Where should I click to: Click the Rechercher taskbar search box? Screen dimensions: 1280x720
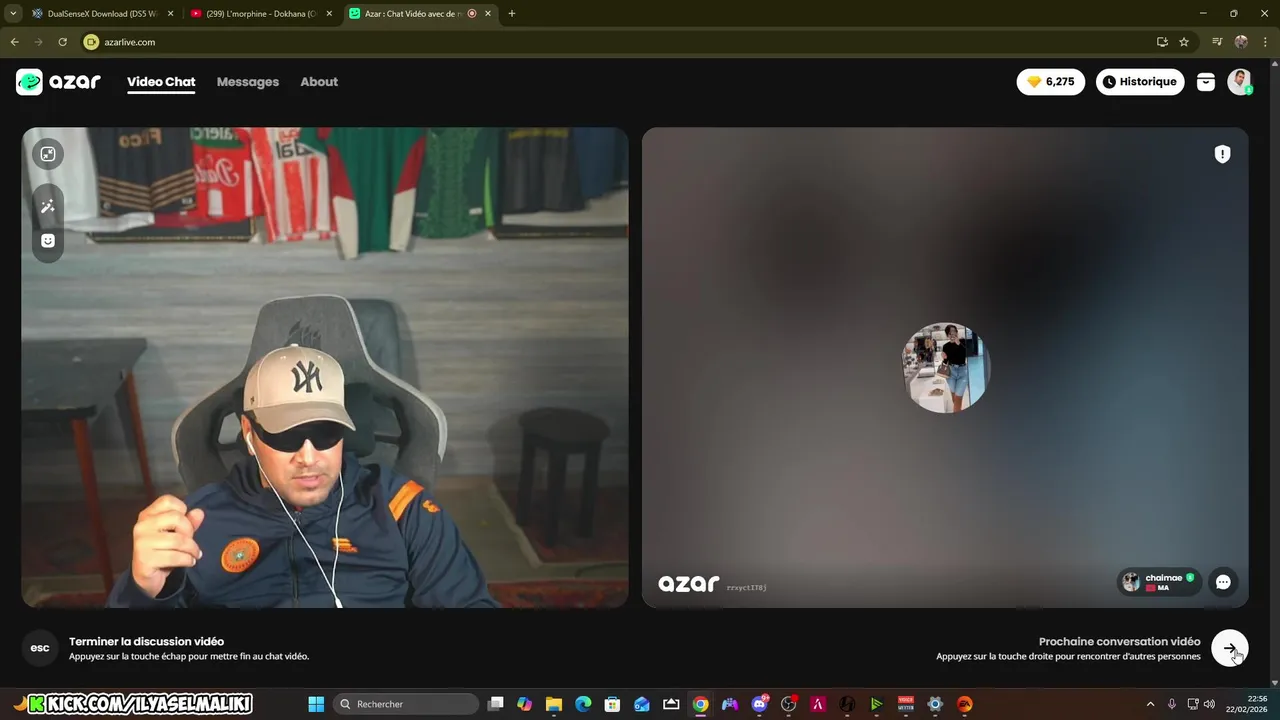click(x=405, y=704)
